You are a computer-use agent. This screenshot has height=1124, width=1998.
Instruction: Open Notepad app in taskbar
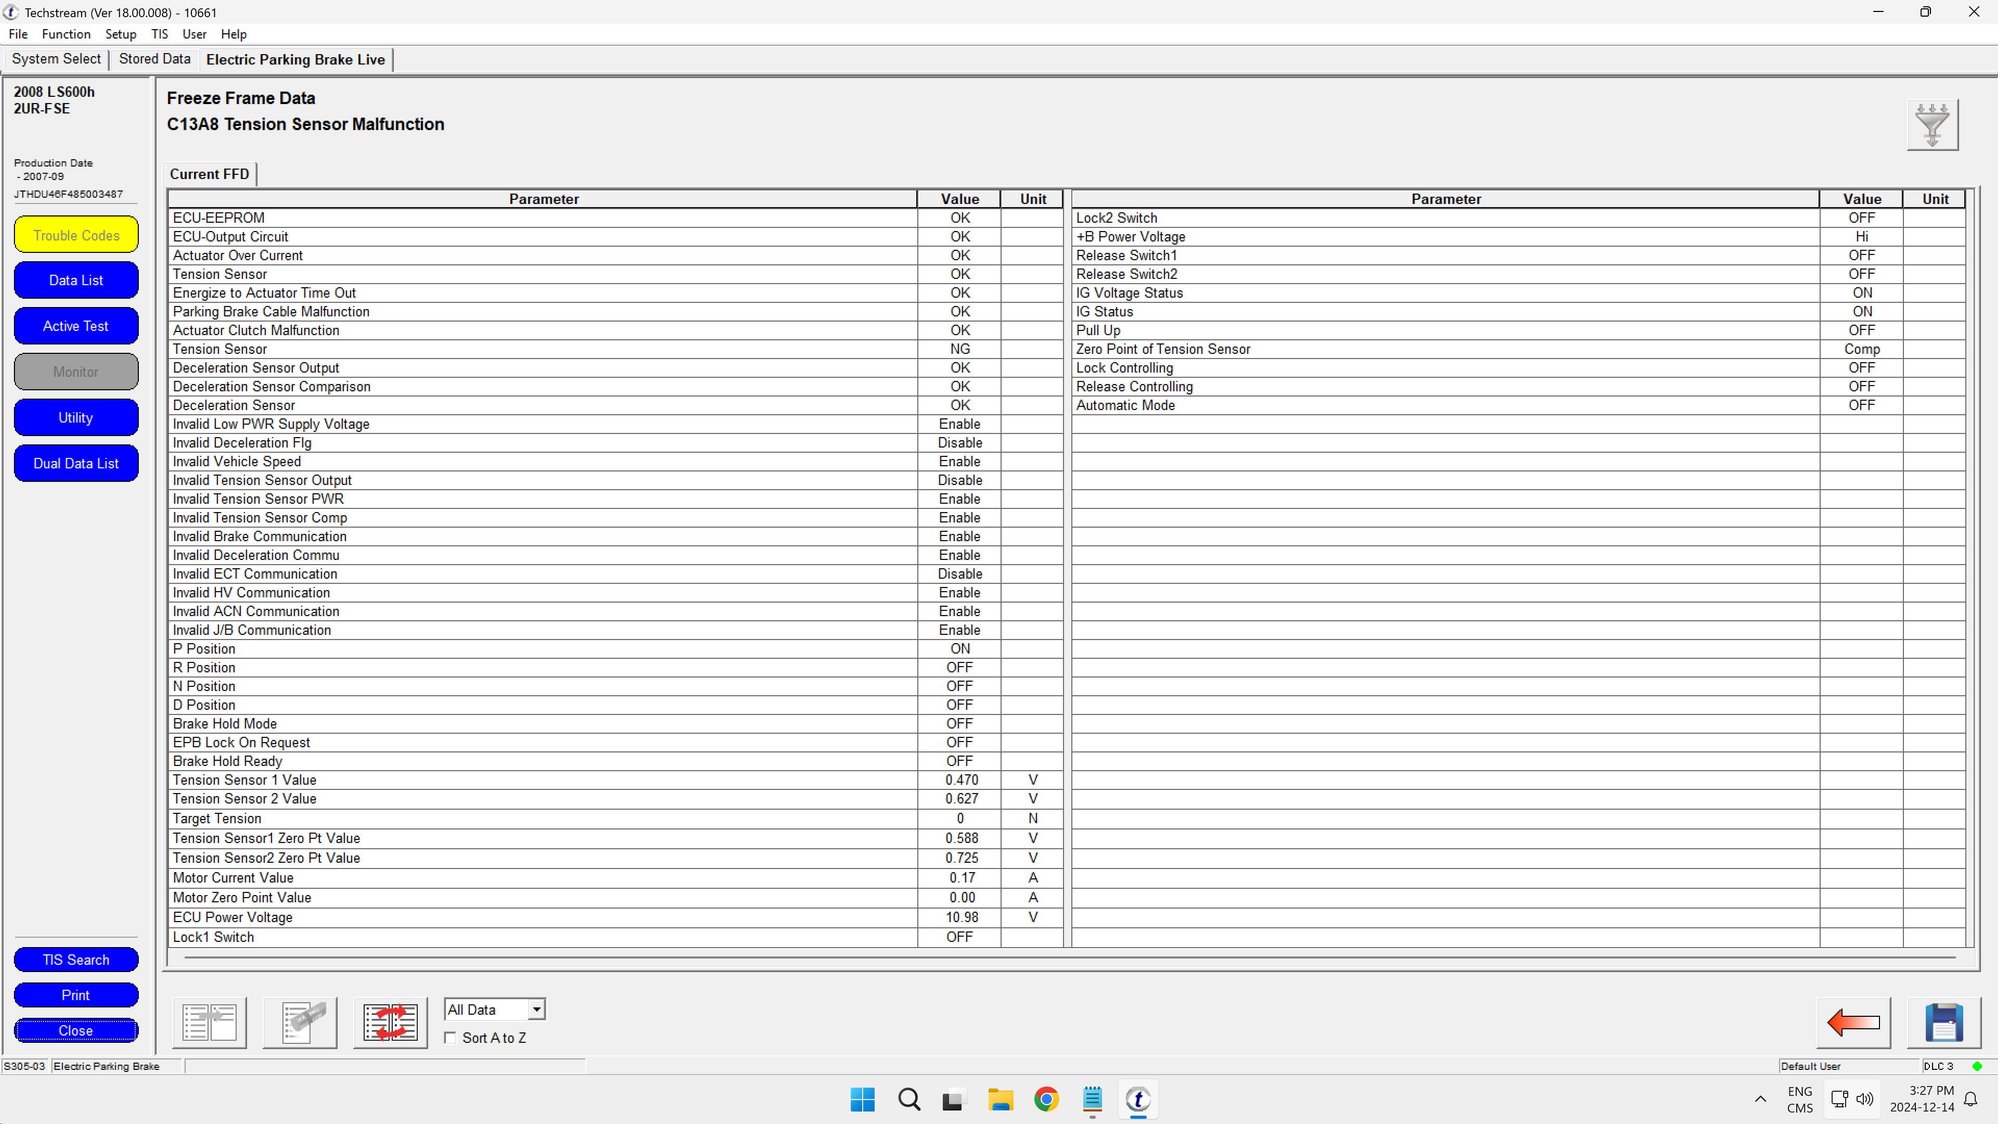pyautogui.click(x=1092, y=1100)
